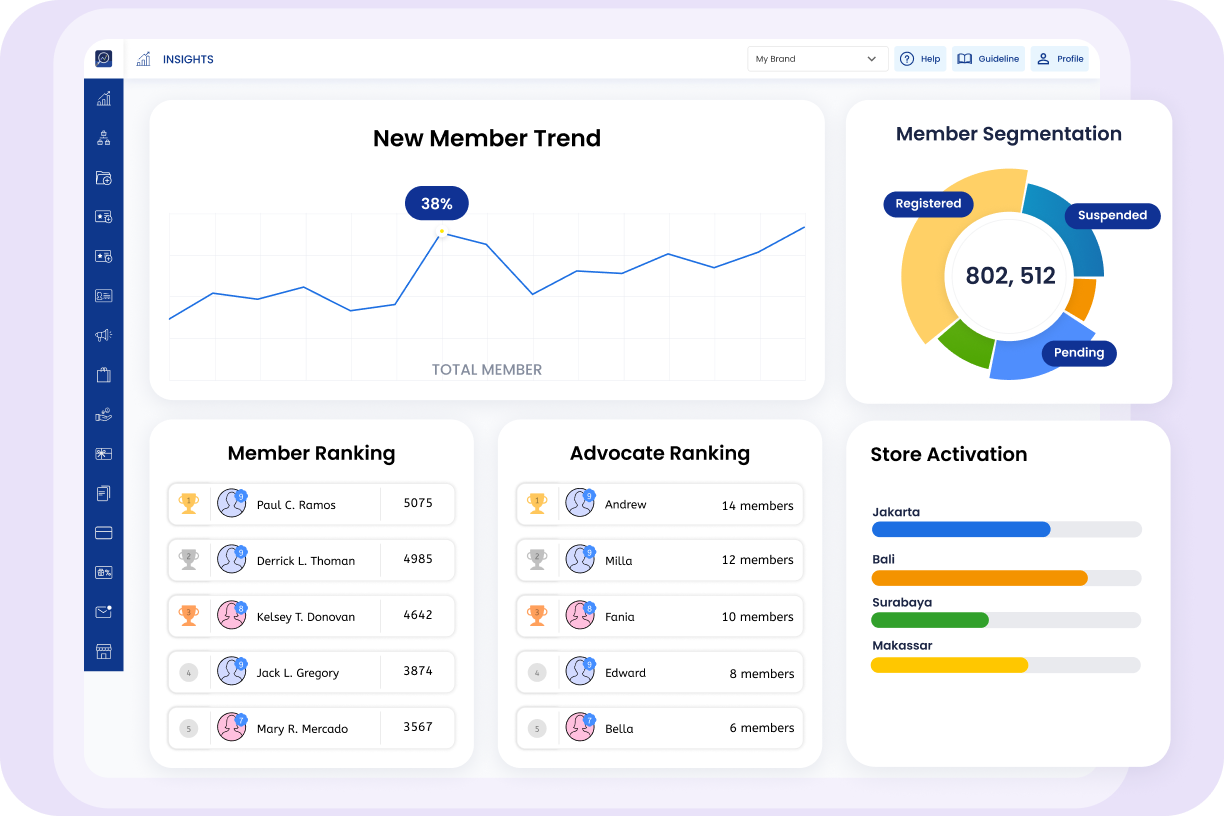Click the Registered segment label

[928, 204]
